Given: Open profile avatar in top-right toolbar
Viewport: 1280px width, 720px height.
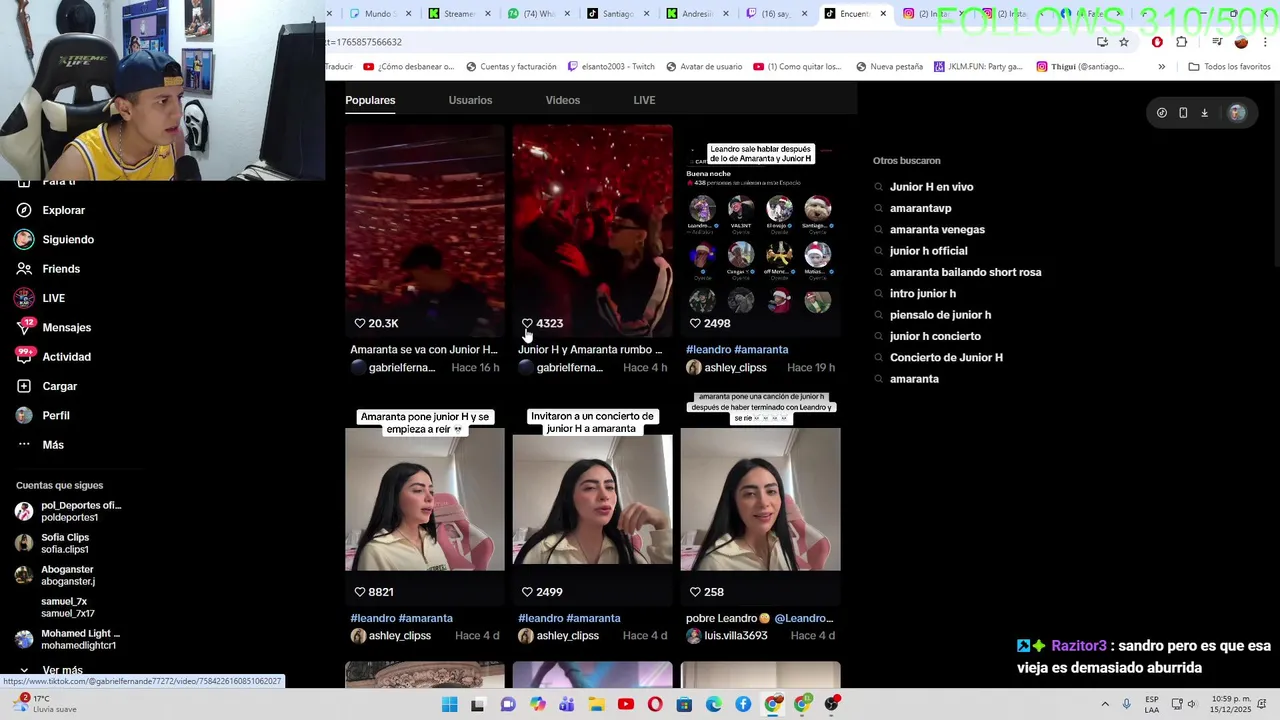Looking at the screenshot, I should pos(1237,113).
